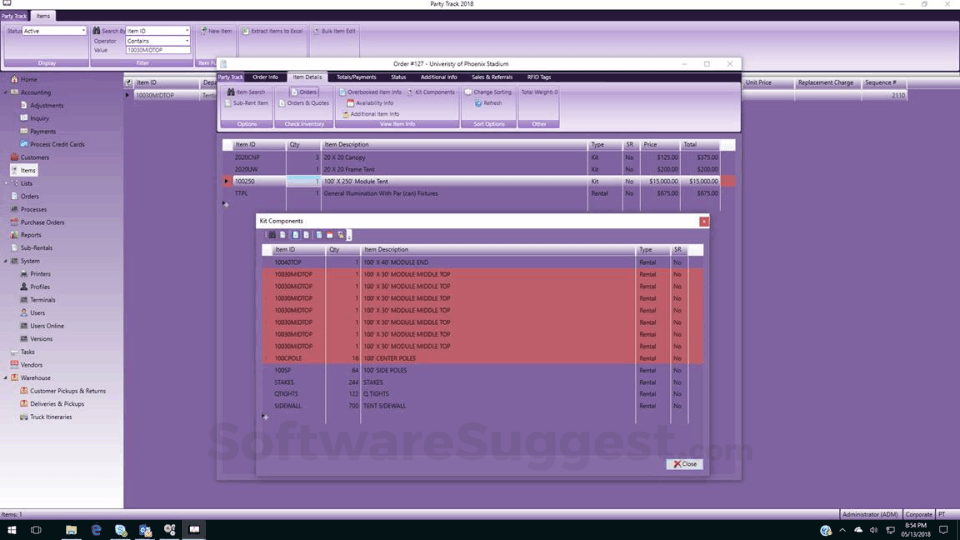Viewport: 960px width, 540px height.
Task: View Overbooked Item Info
Action: 370,92
